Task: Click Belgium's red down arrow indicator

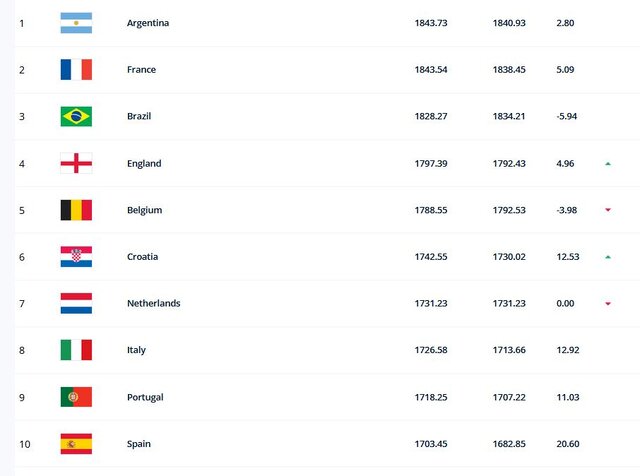Action: pos(607,210)
